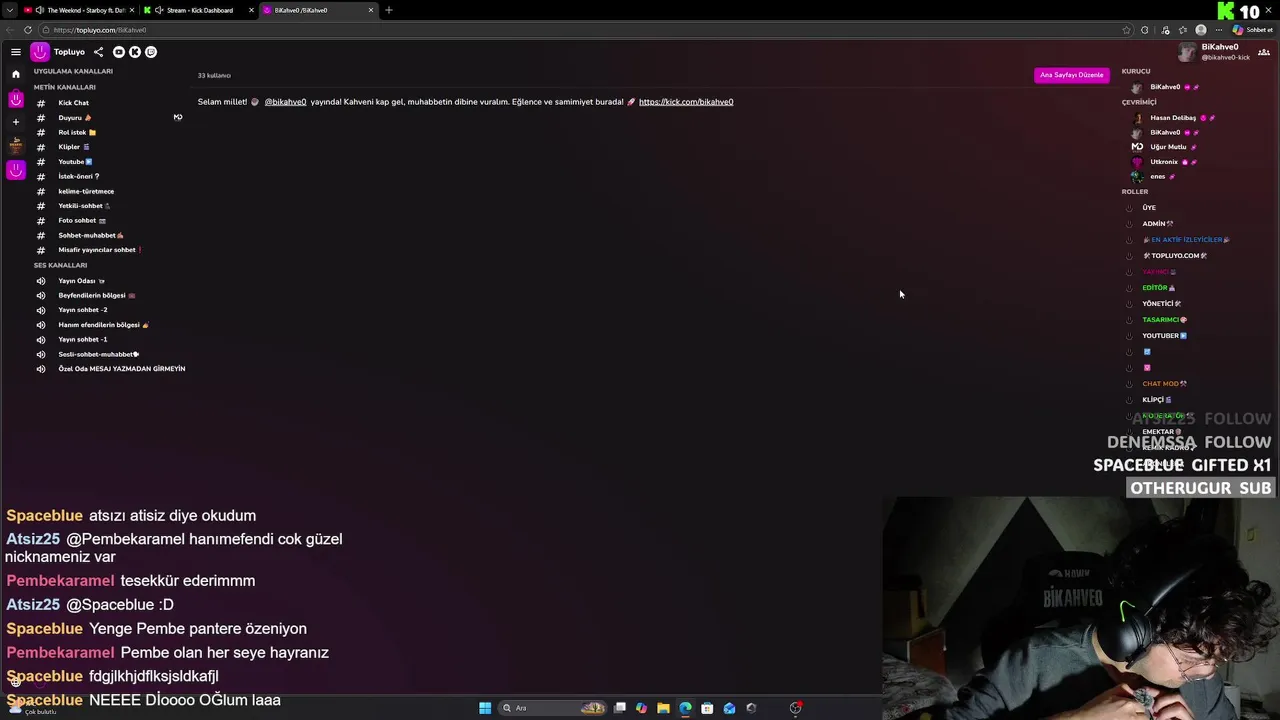Join Sesli-sohbet-muhabbet voice channel
The image size is (1280, 720).
pos(98,354)
